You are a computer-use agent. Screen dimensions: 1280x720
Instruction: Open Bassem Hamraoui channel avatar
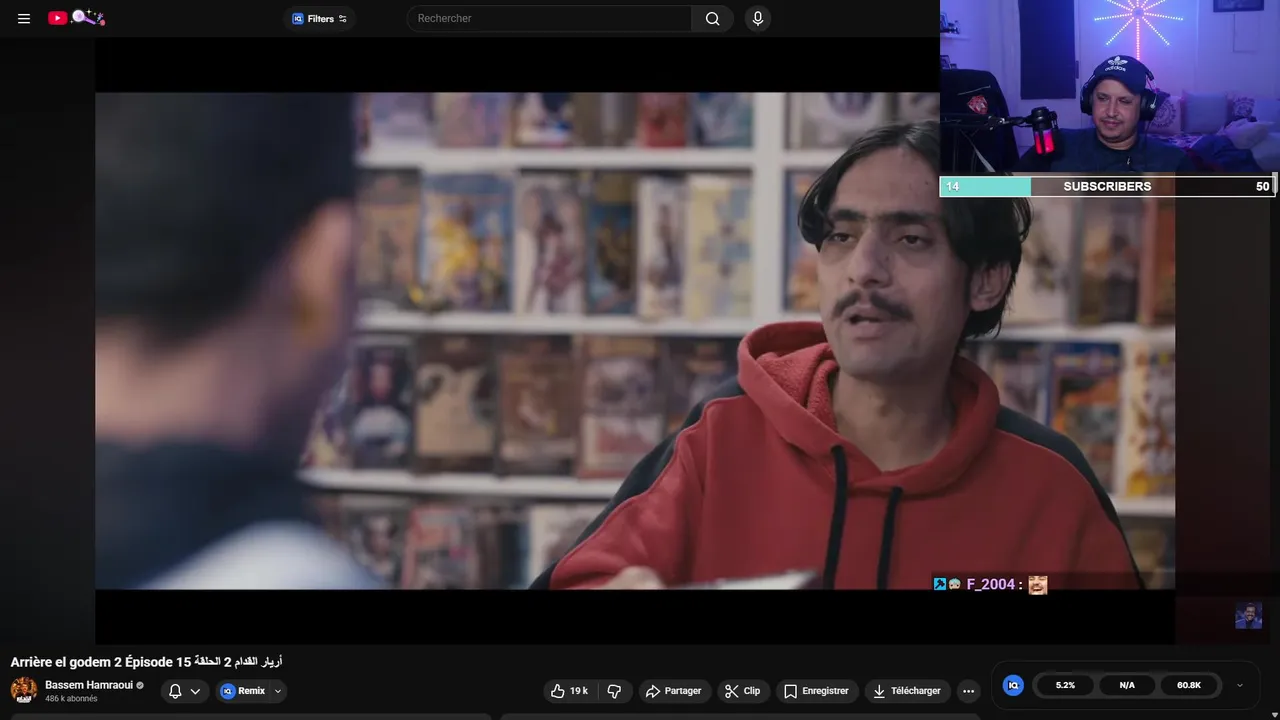23,690
